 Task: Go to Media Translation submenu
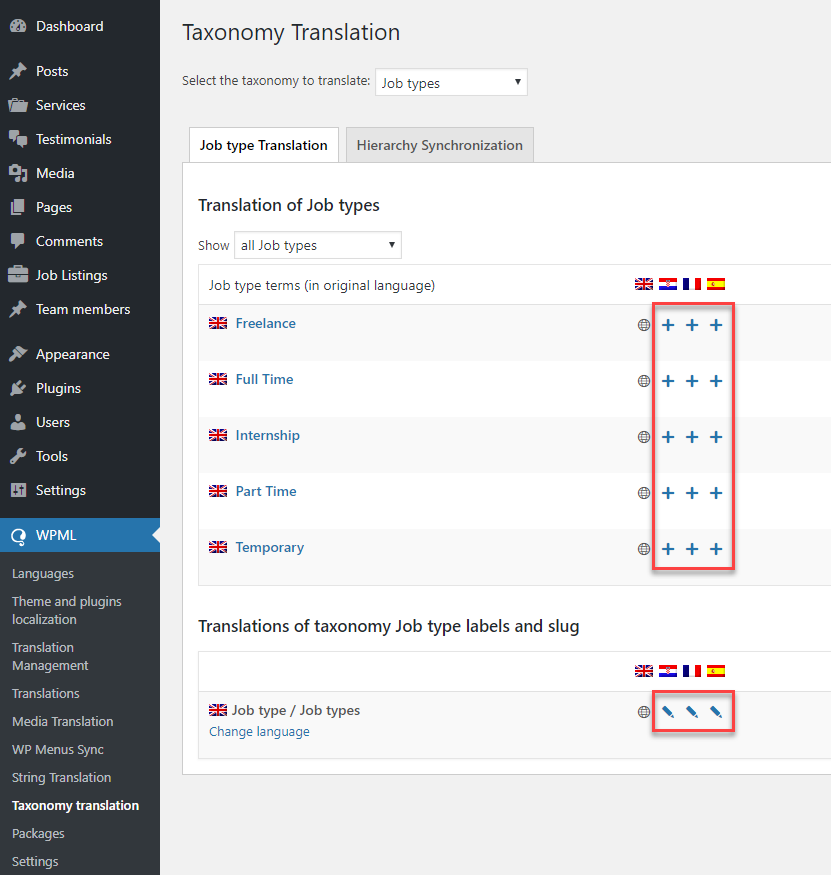[x=63, y=722]
